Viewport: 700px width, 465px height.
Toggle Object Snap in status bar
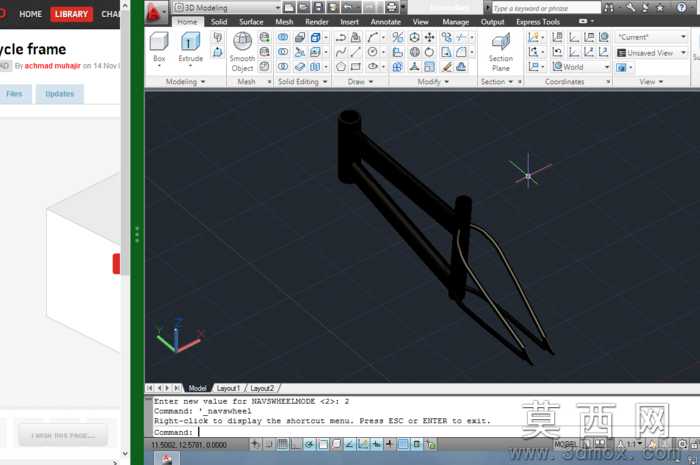(x=323, y=444)
